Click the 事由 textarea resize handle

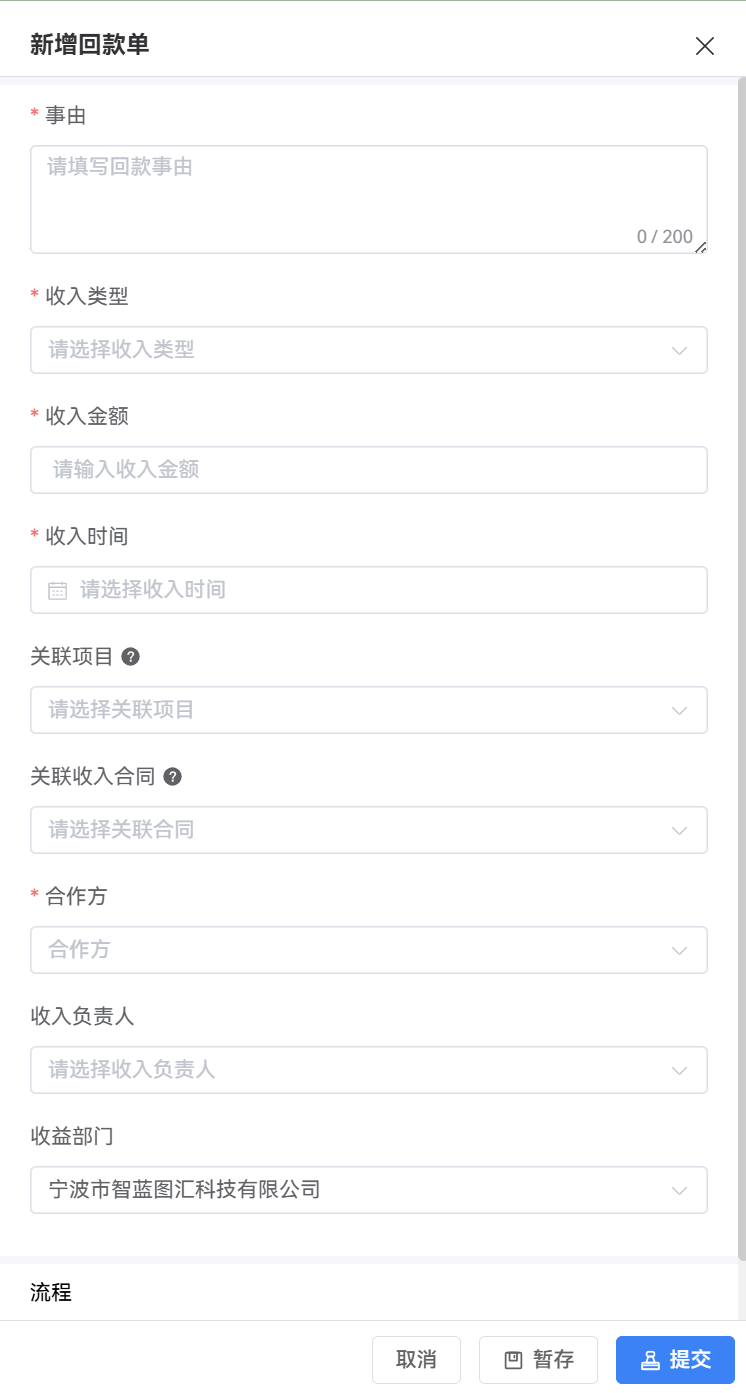[701, 248]
